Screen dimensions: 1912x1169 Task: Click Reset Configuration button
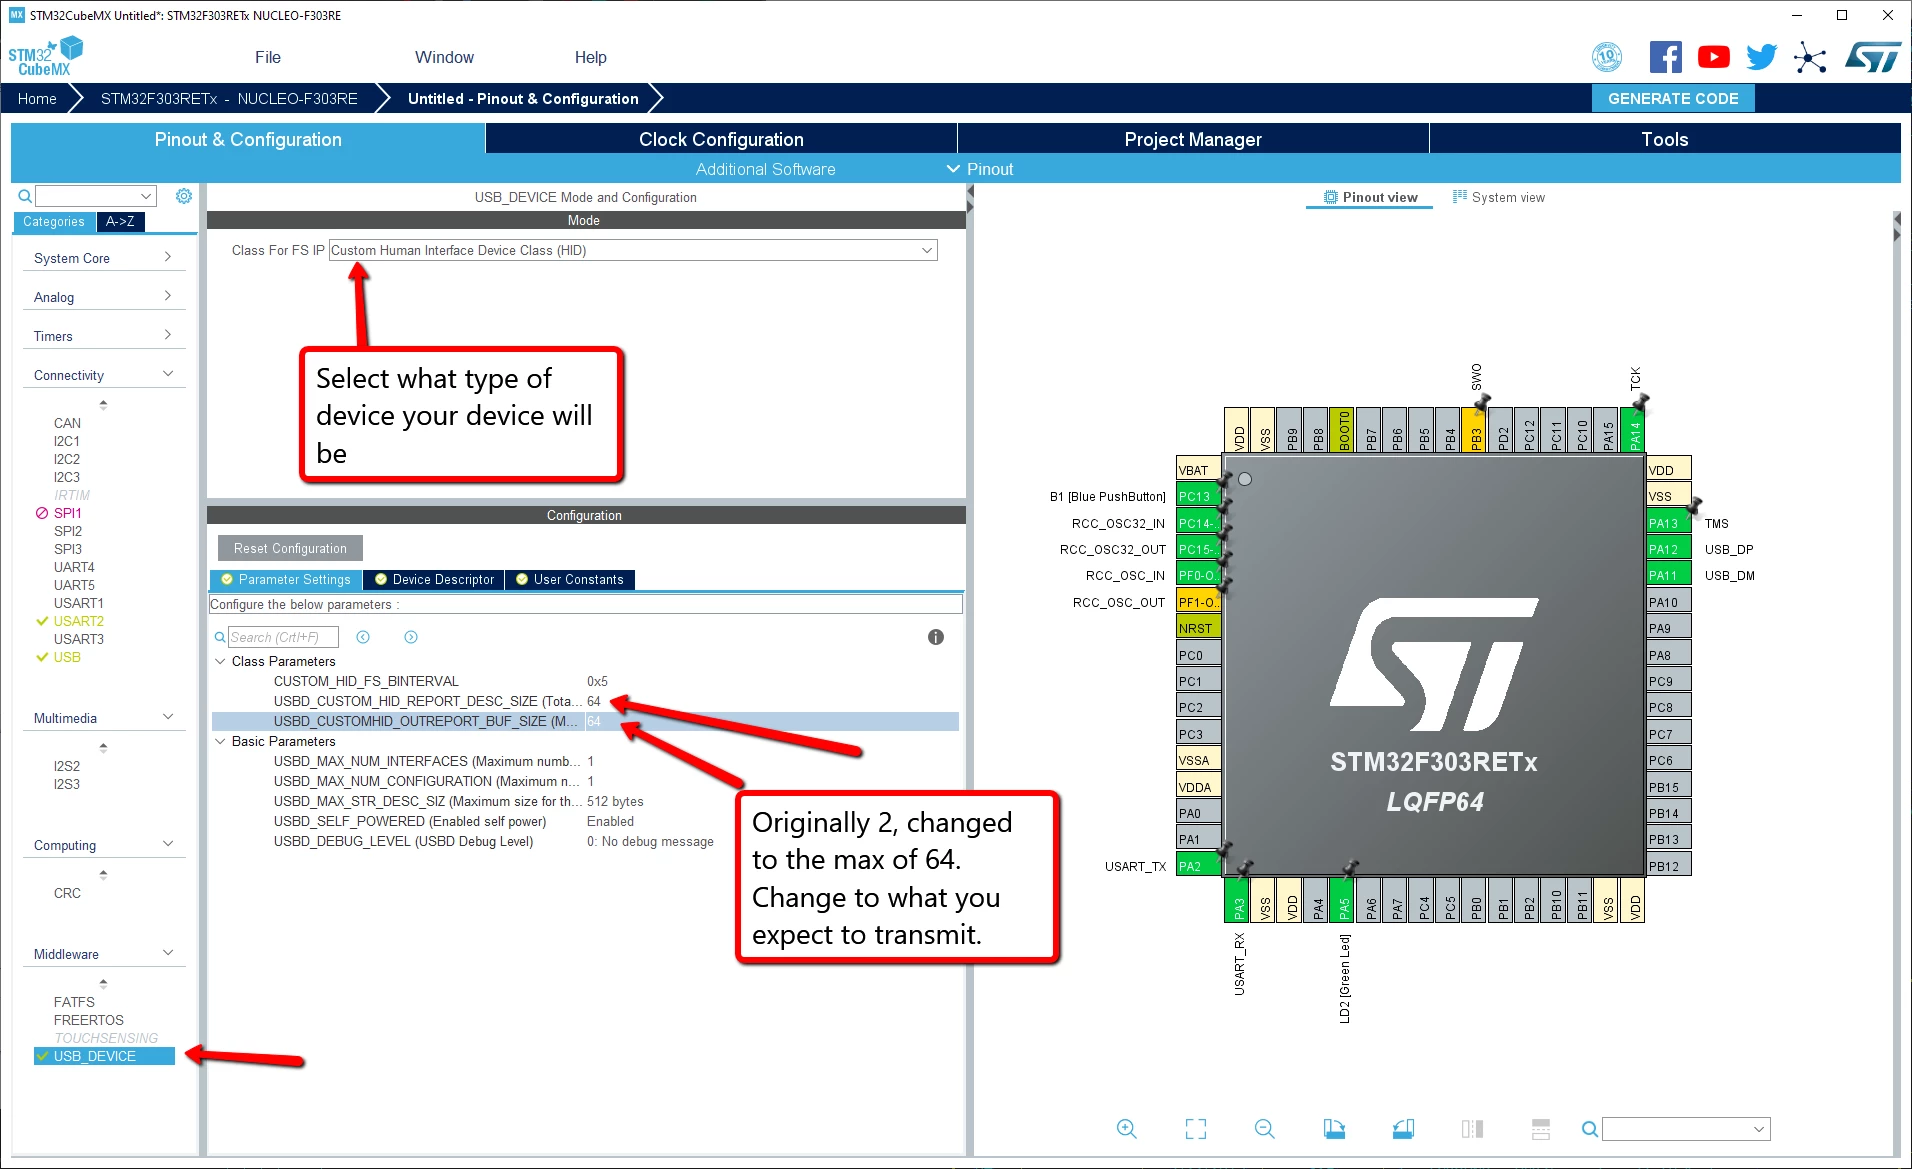click(290, 548)
